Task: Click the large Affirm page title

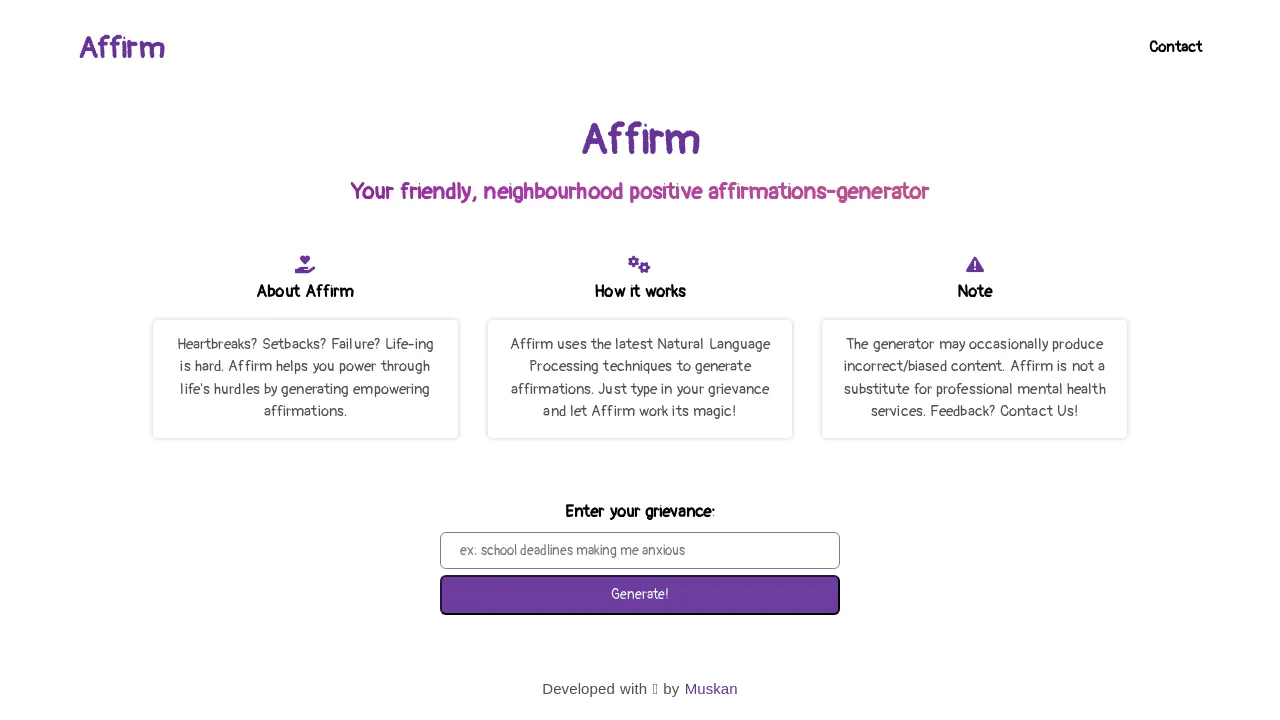Action: [640, 139]
